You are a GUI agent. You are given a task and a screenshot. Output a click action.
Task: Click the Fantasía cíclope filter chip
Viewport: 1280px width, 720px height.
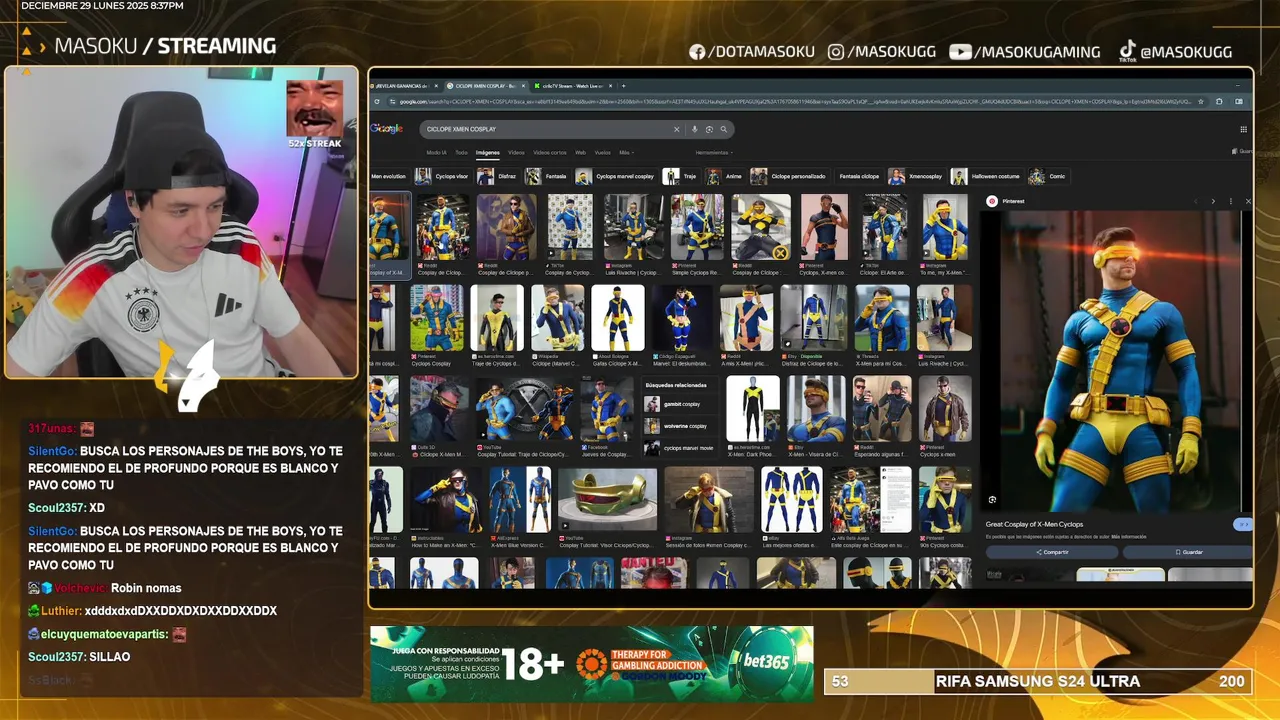click(x=859, y=176)
